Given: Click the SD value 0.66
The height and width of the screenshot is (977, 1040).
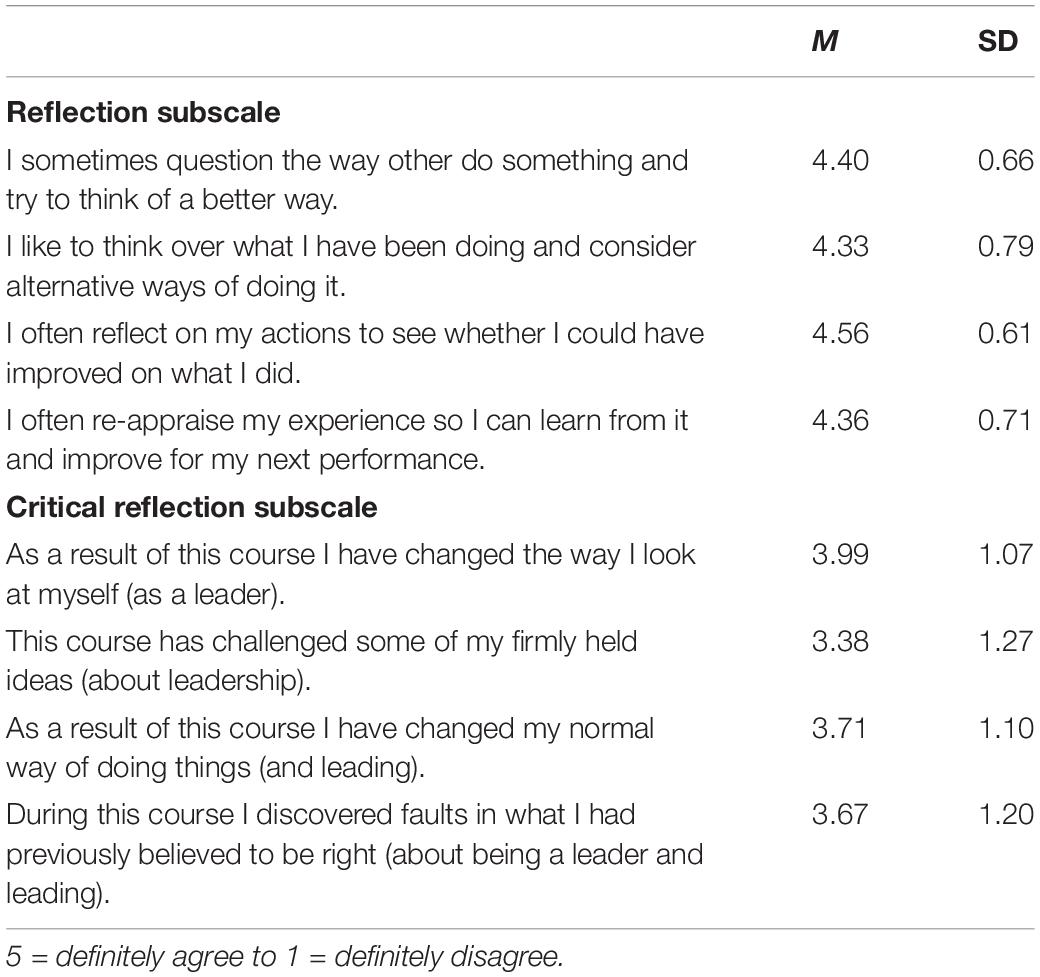Looking at the screenshot, I should tap(1006, 161).
